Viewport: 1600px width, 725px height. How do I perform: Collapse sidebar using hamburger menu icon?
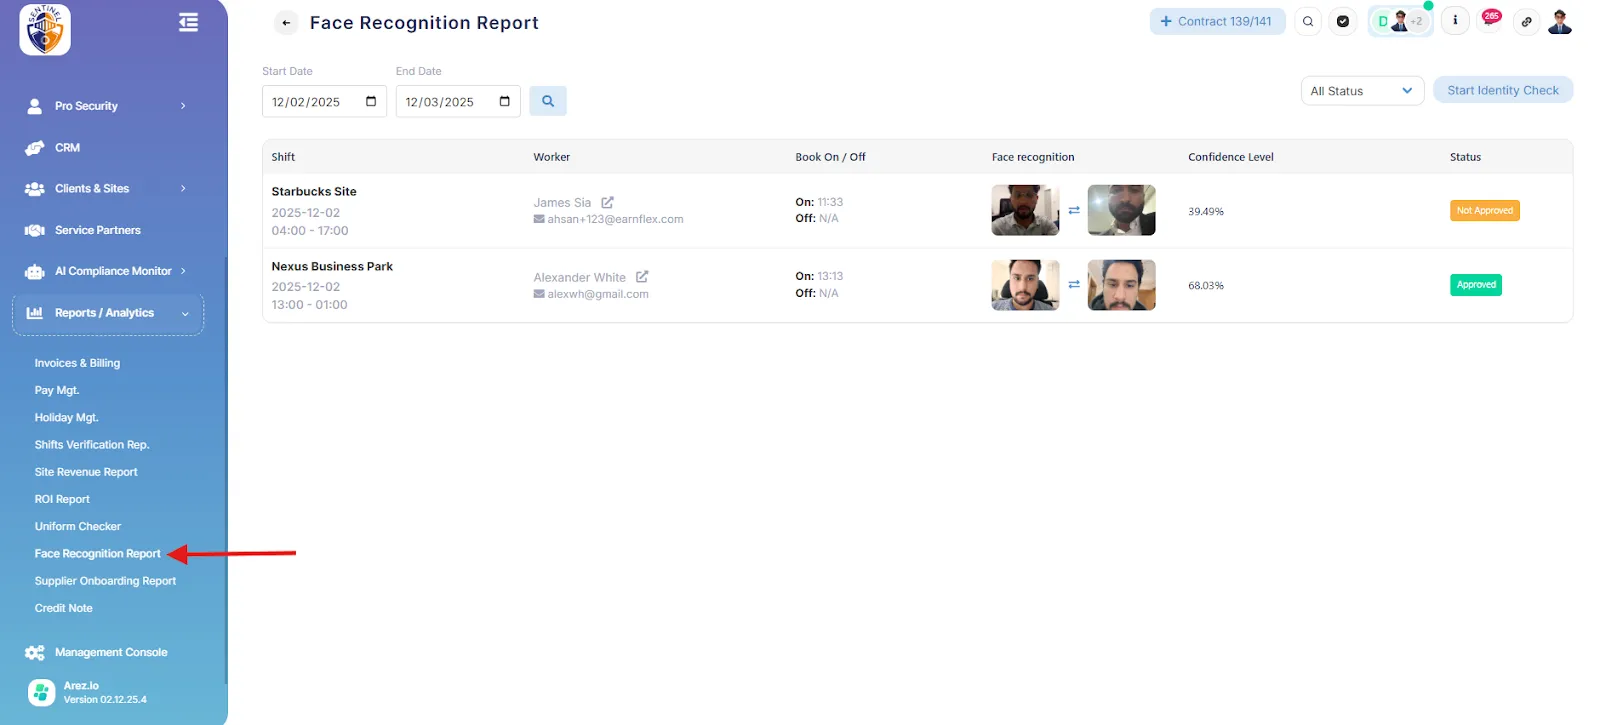(188, 22)
